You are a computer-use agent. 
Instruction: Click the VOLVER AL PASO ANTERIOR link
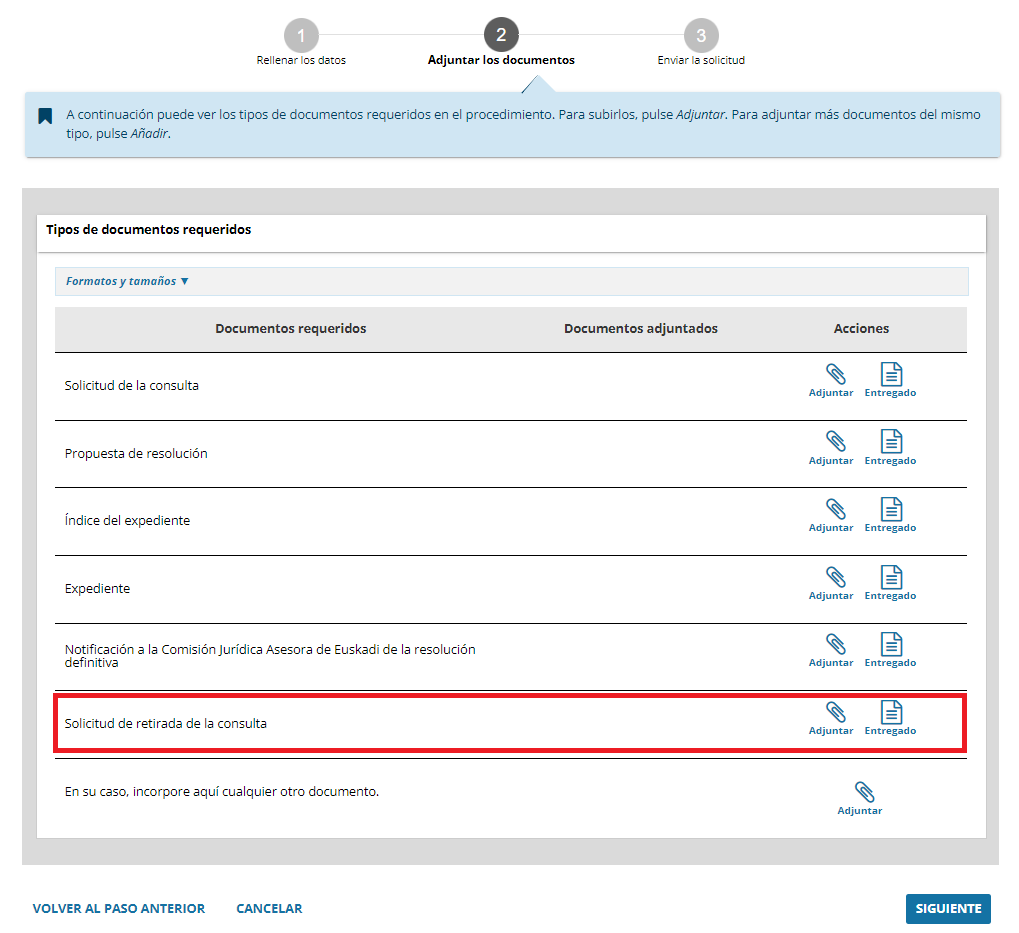coord(119,909)
